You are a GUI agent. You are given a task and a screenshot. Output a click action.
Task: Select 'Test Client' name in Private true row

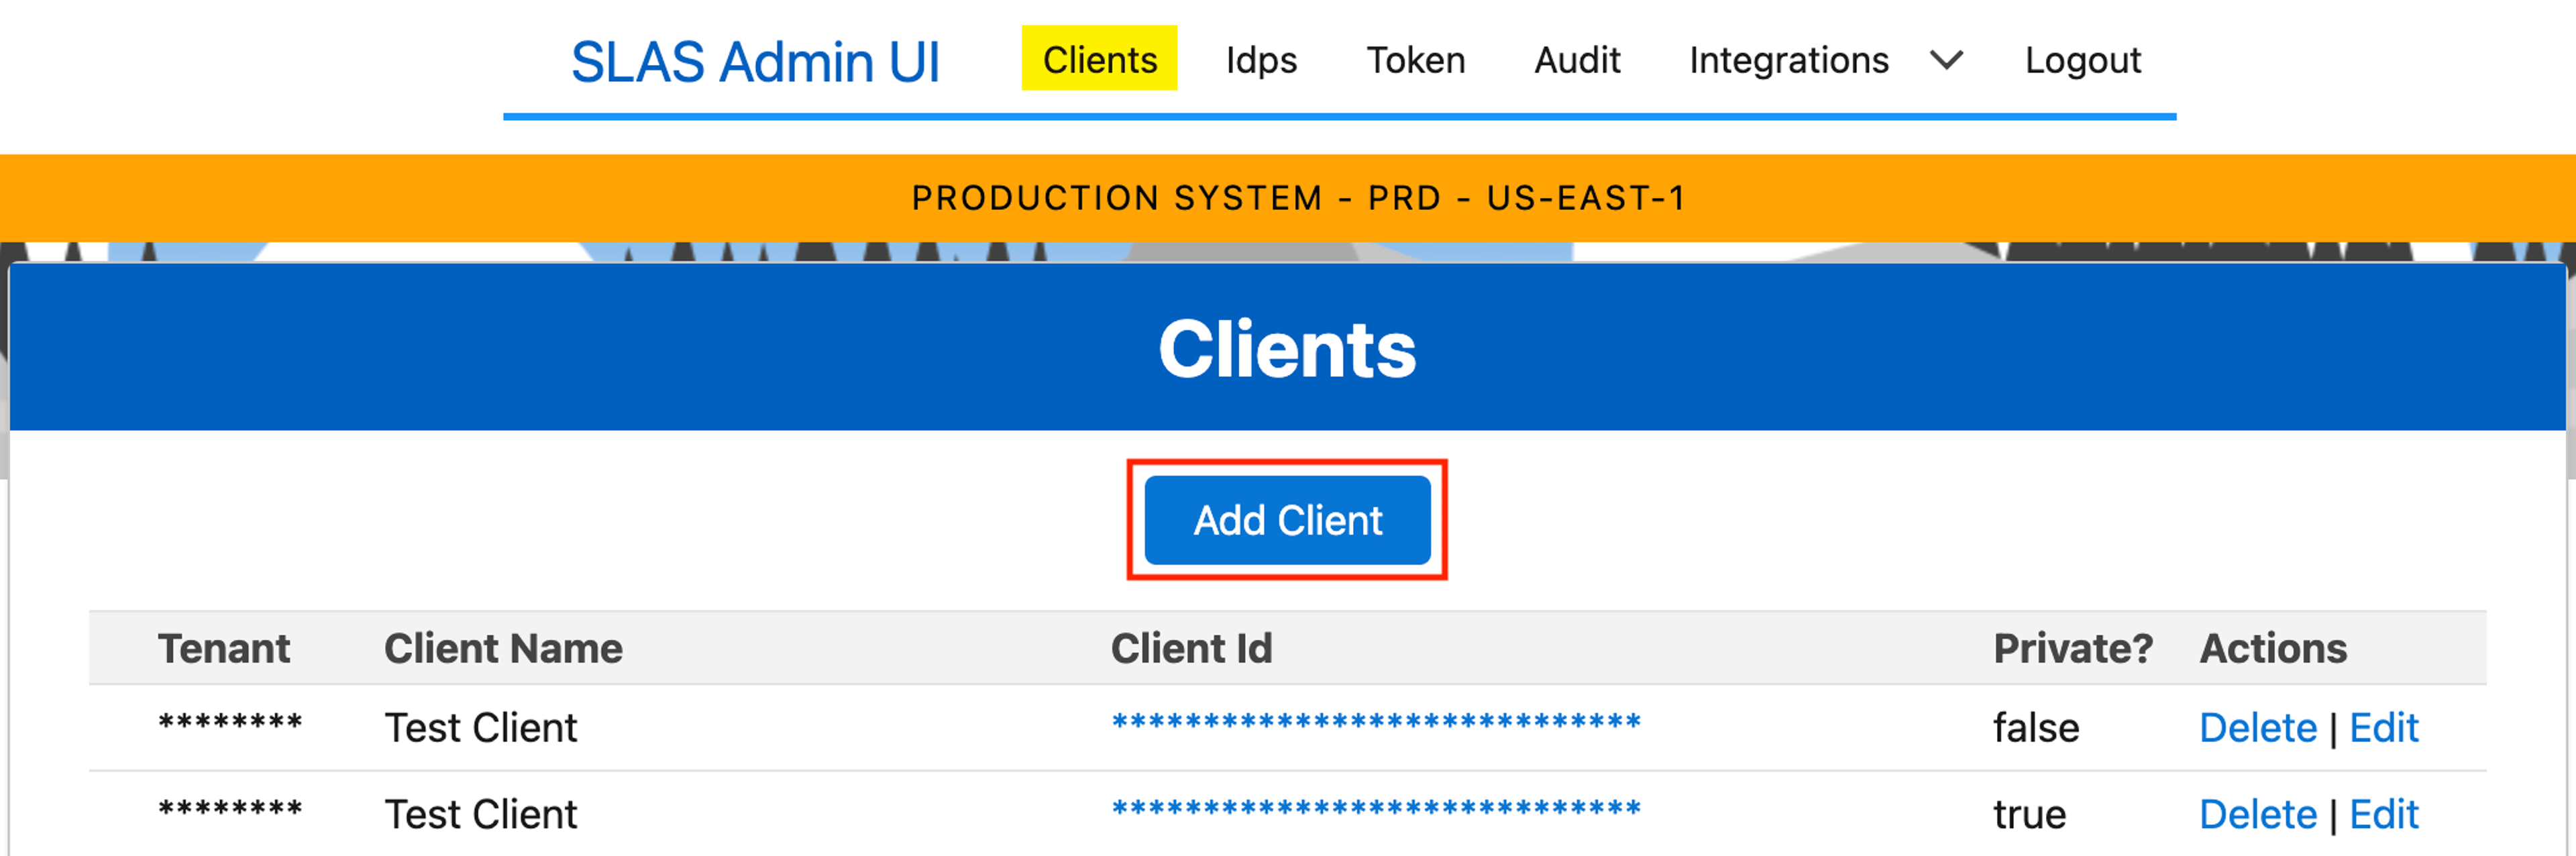[x=481, y=814]
